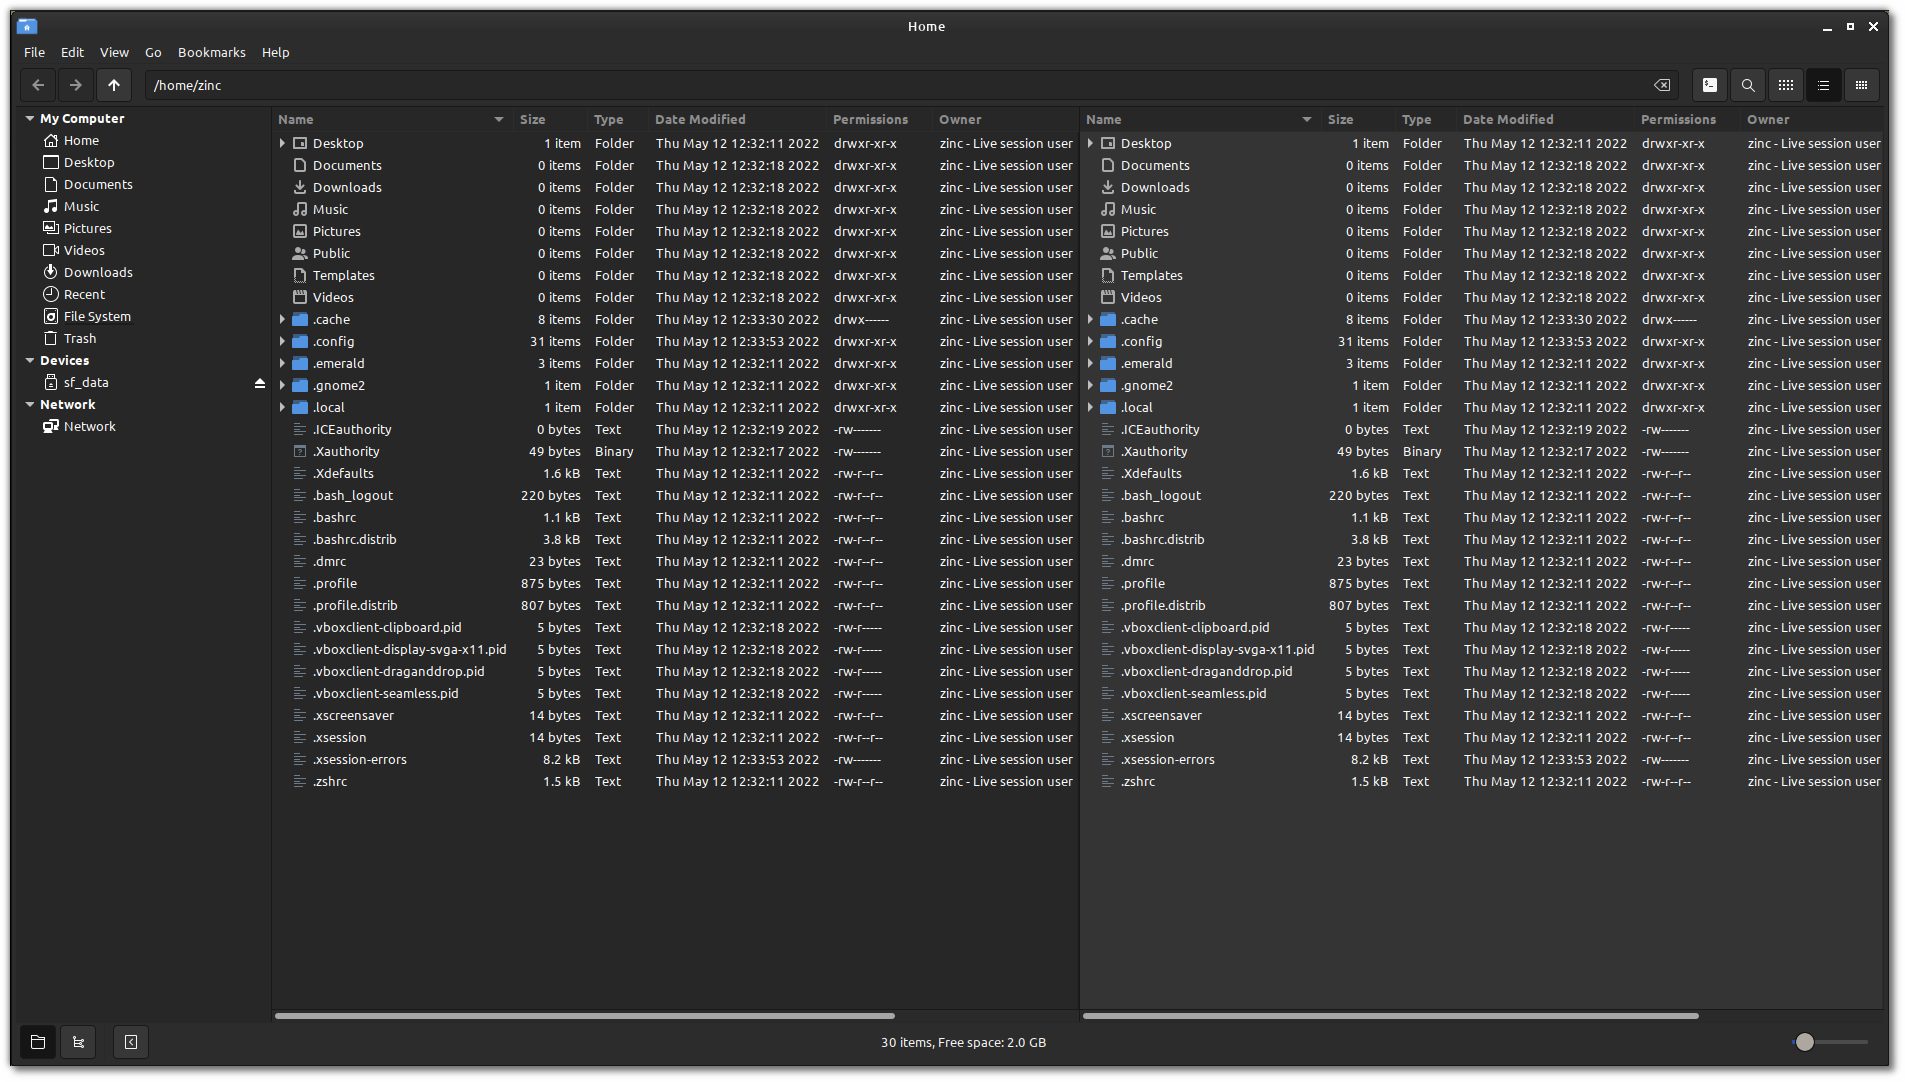Eject the sf_data device
The width and height of the screenshot is (1905, 1082).
260,383
